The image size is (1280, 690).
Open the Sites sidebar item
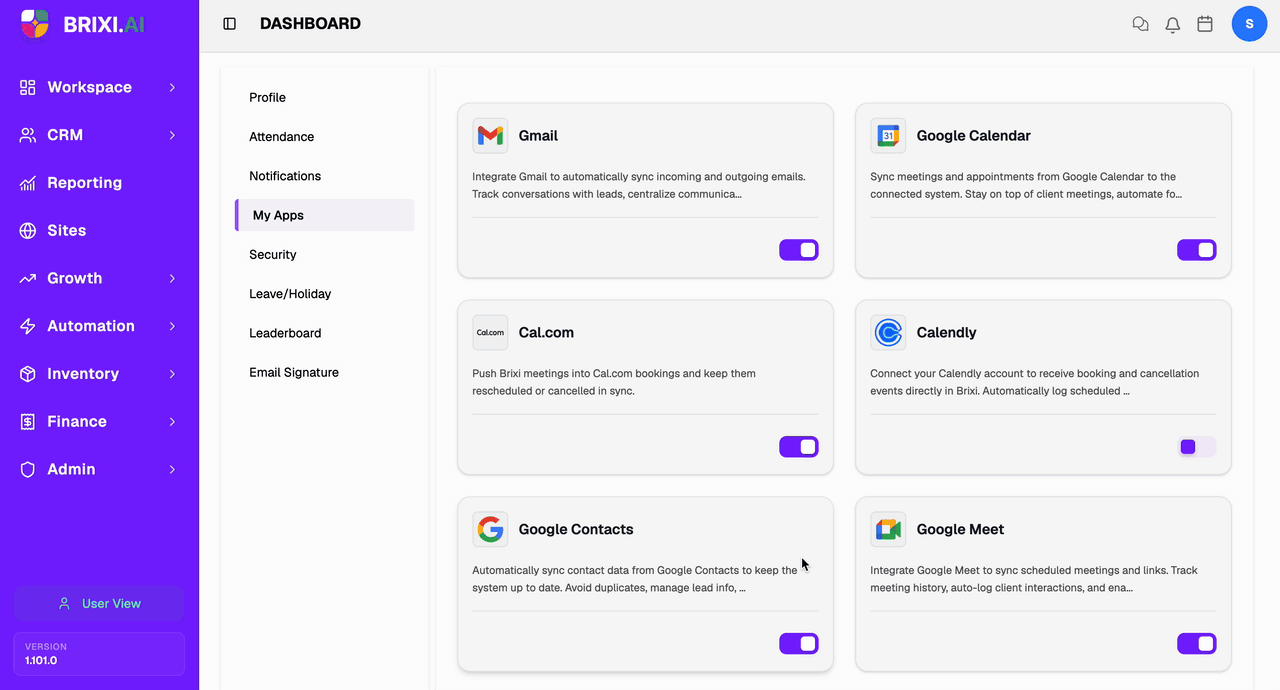pos(99,231)
